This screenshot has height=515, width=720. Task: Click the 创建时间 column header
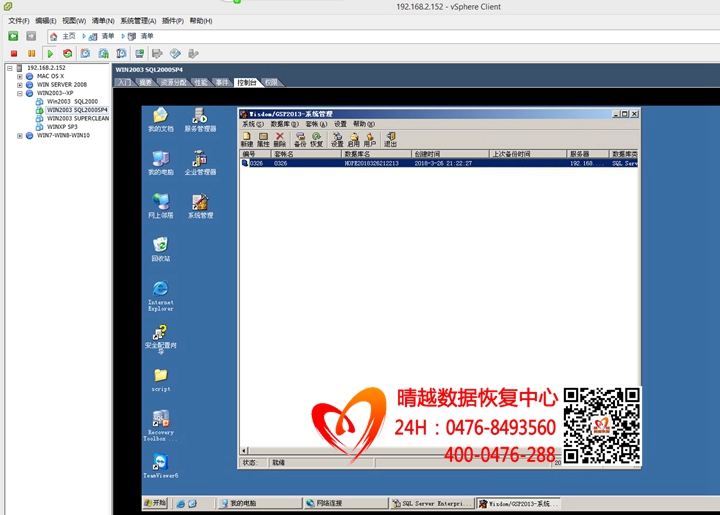click(x=450, y=154)
